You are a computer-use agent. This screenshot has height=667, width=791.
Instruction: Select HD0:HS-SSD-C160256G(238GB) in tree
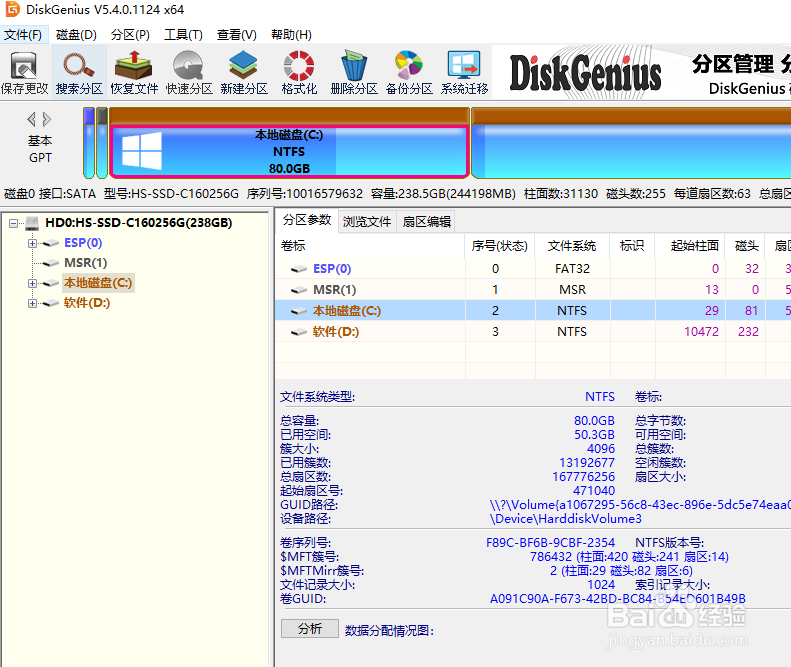click(x=138, y=223)
